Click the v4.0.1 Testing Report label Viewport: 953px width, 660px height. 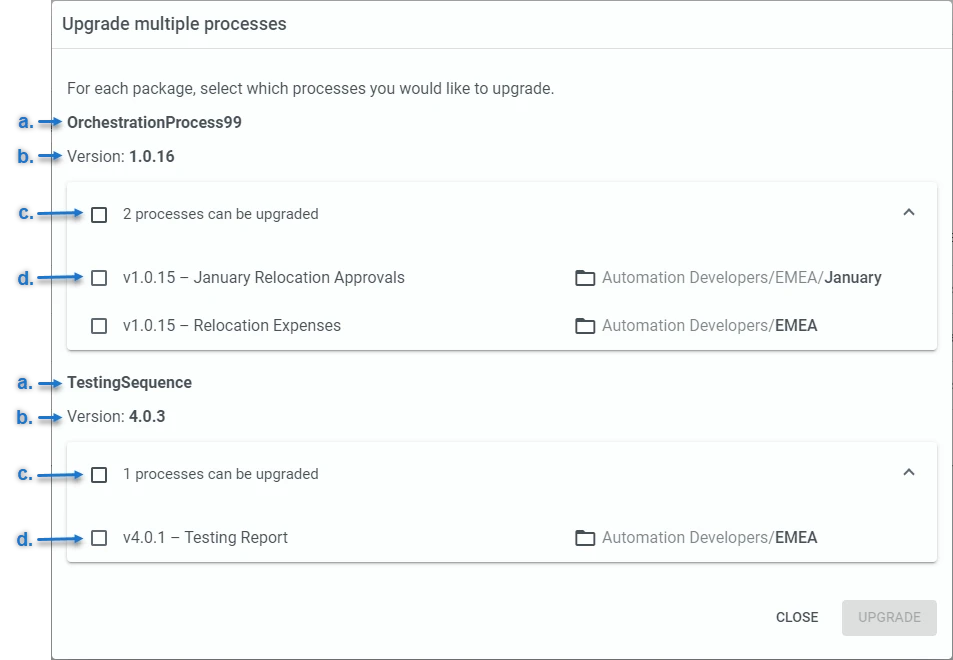205,538
